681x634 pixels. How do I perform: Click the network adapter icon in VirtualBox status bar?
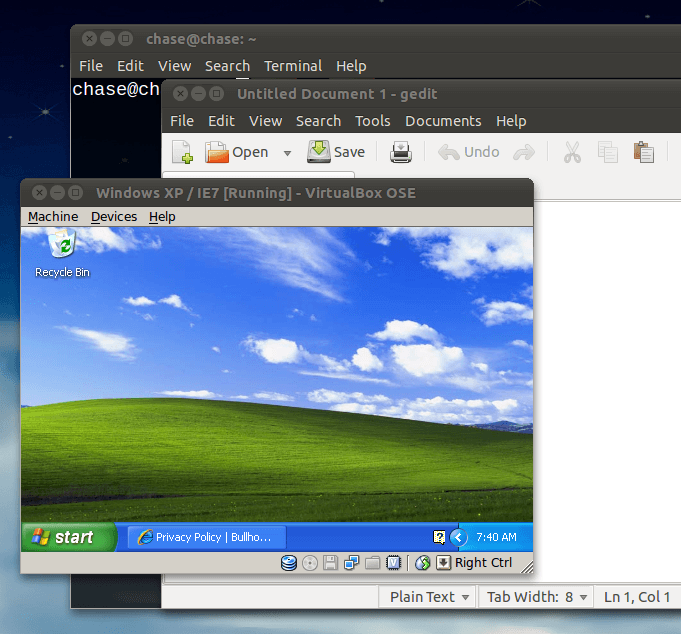tap(352, 563)
